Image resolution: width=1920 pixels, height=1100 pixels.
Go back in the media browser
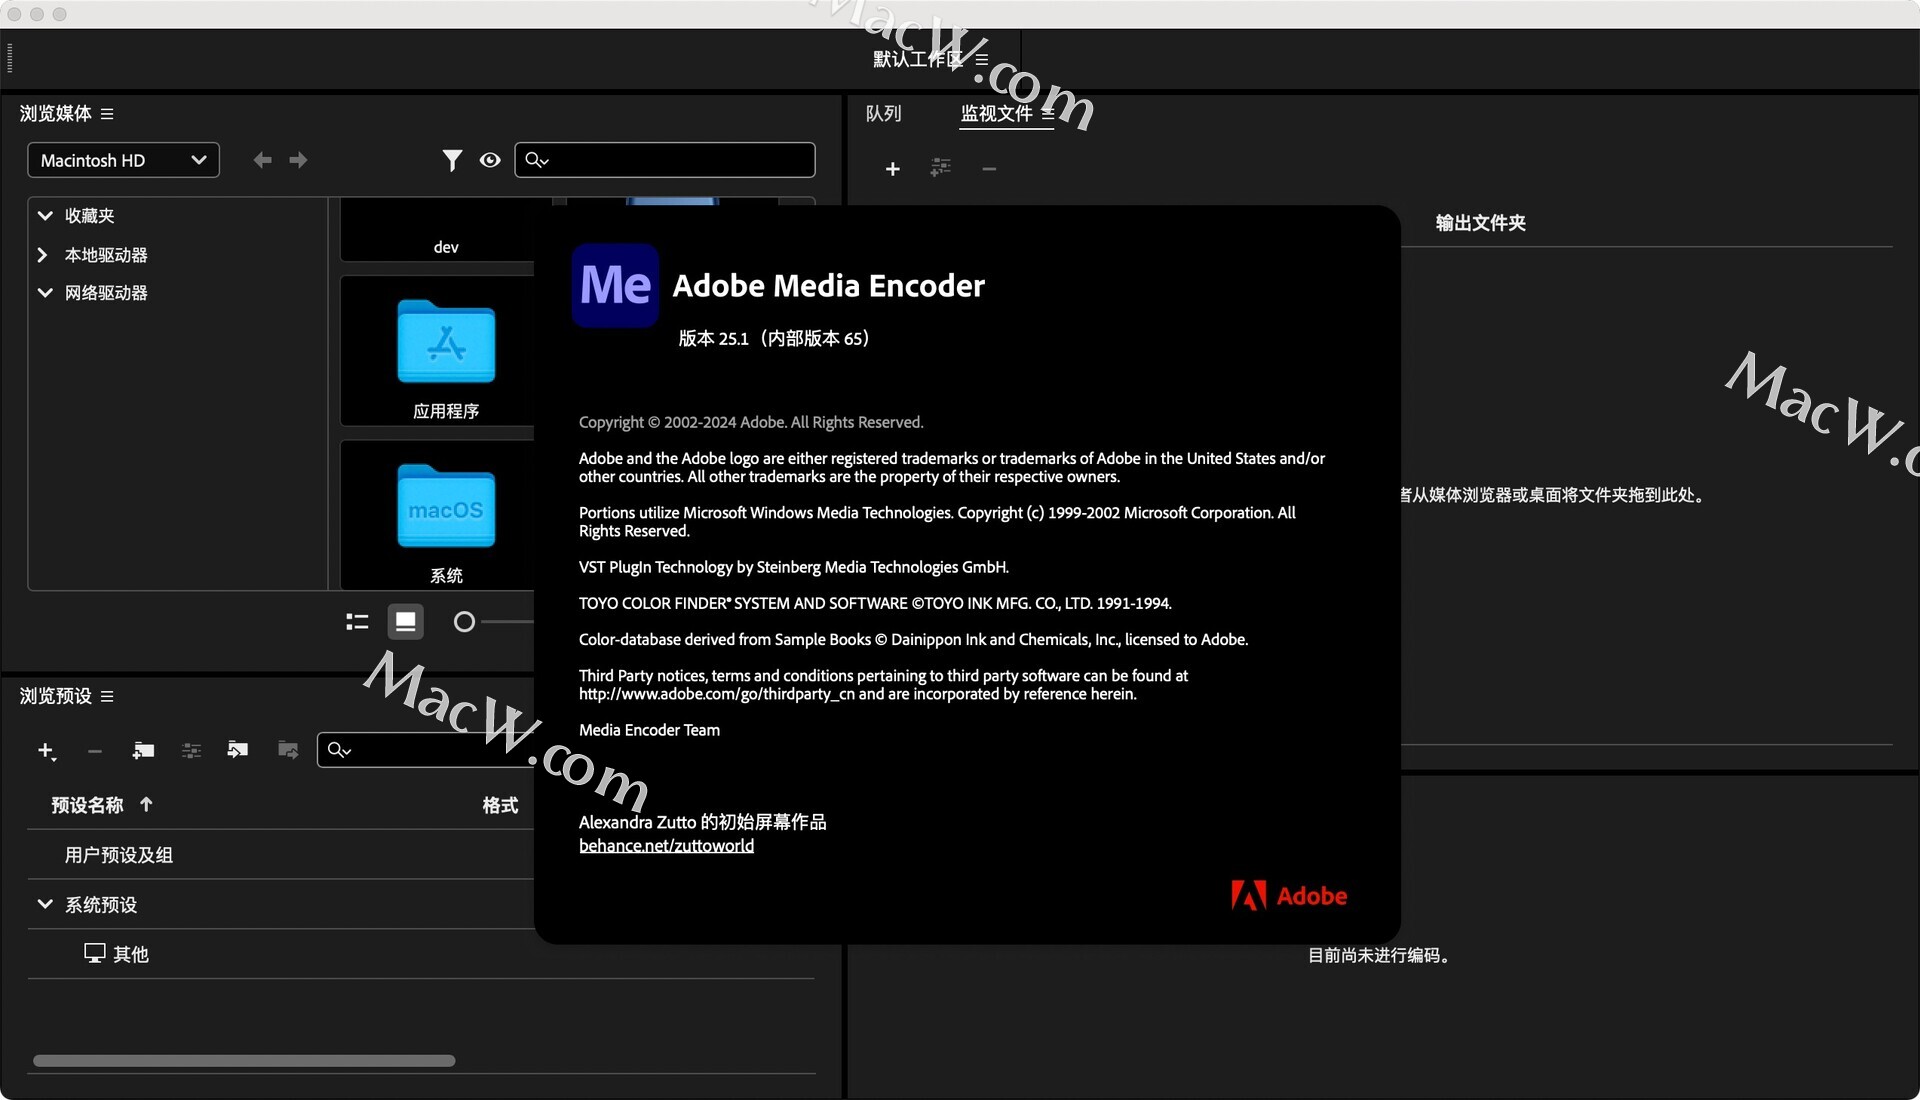(x=262, y=160)
